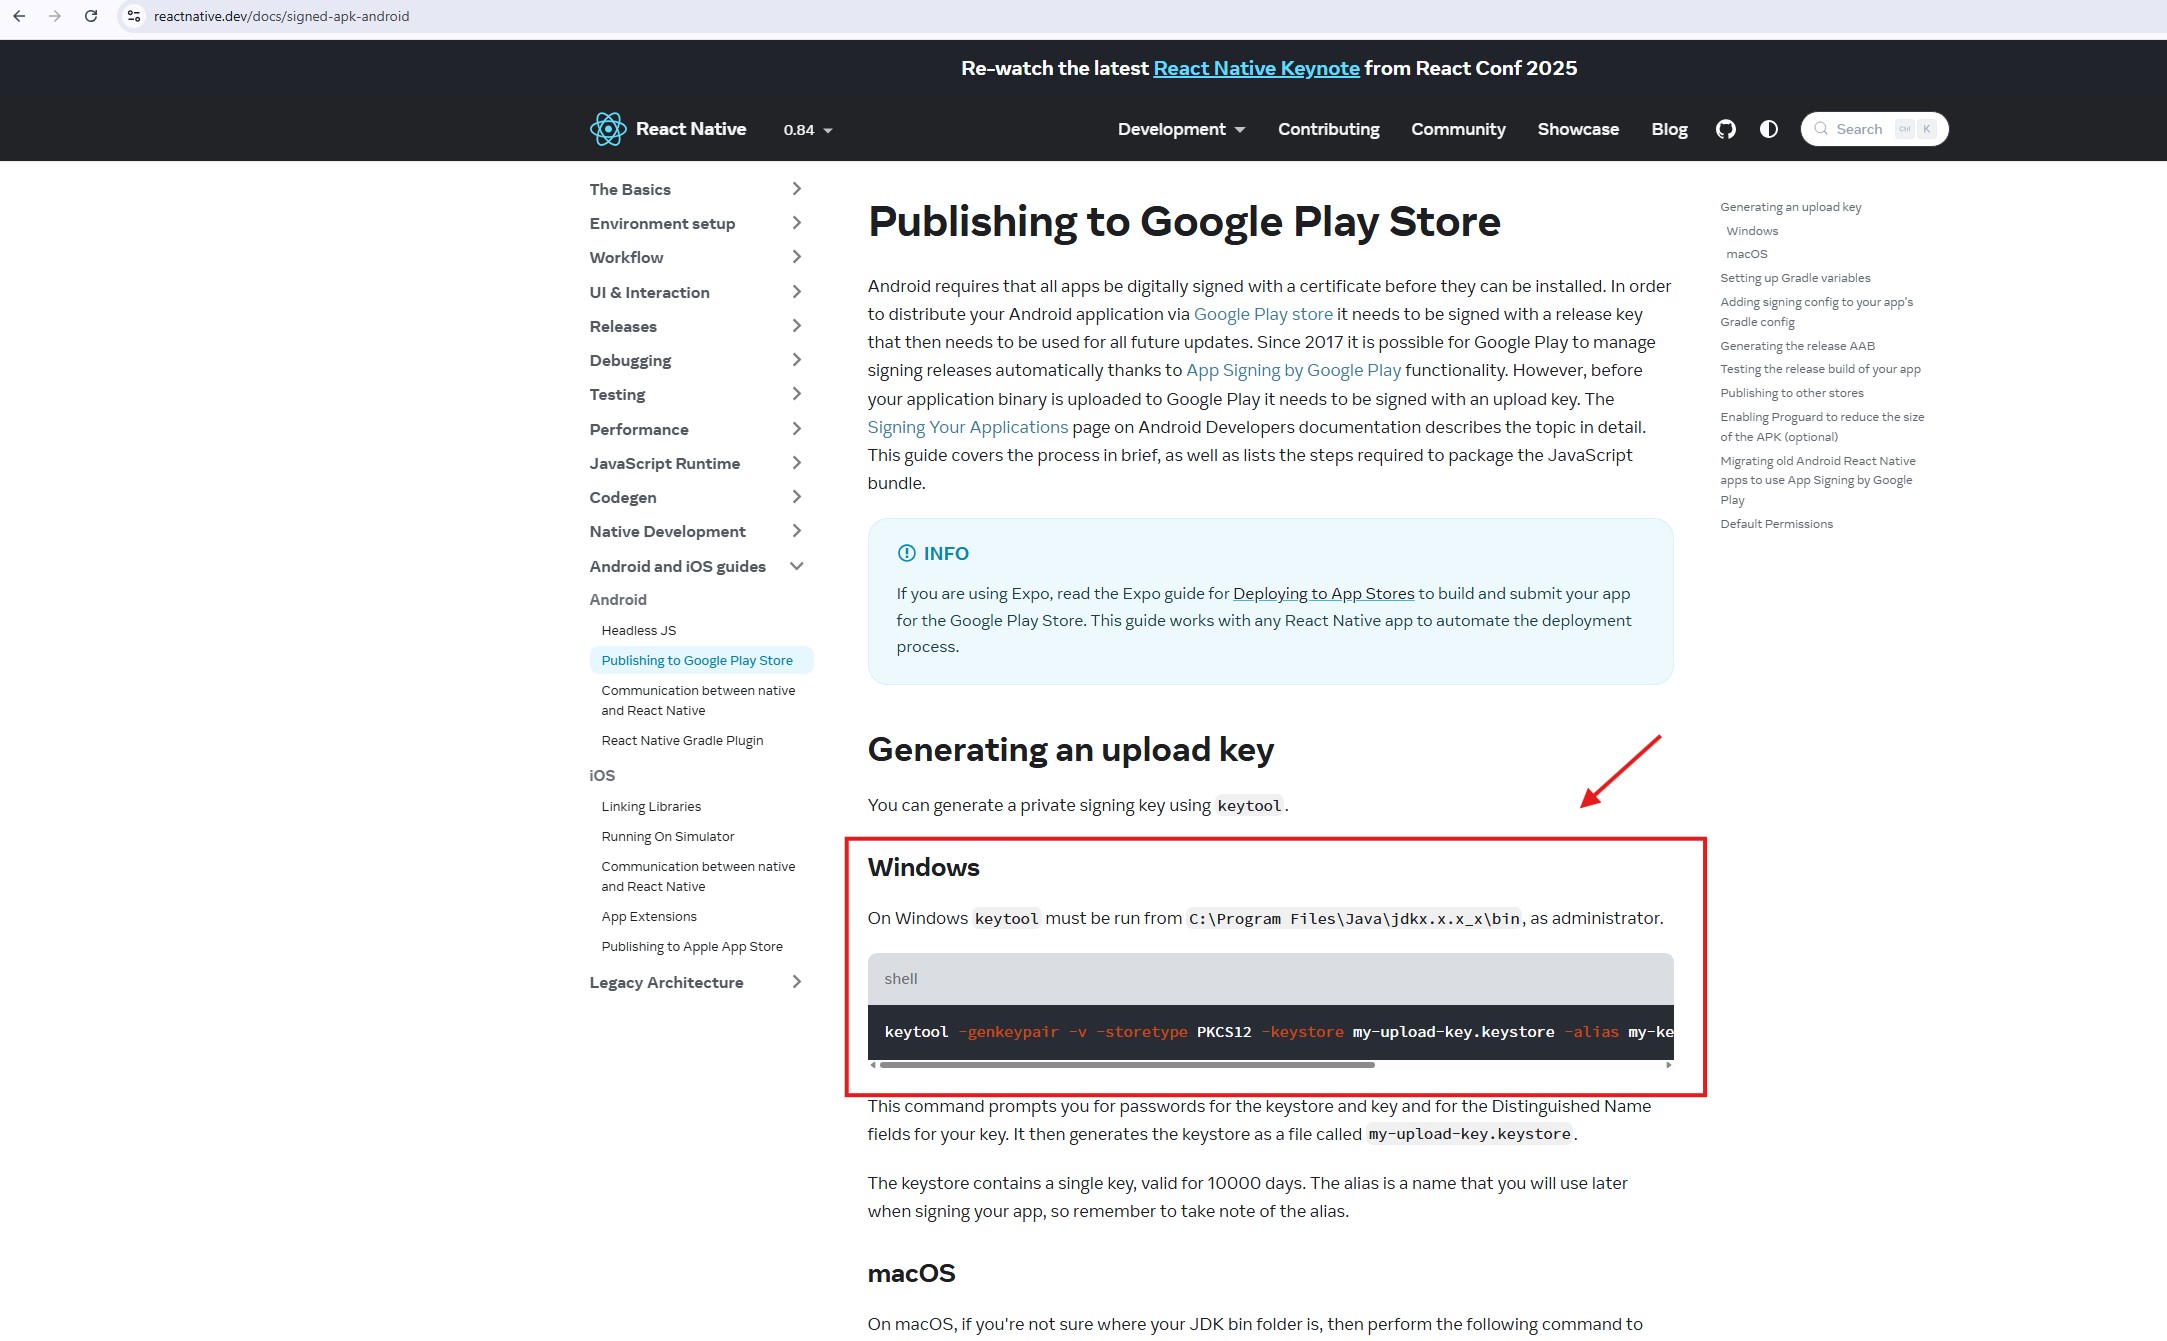This screenshot has height=1341, width=2167.
Task: Expand The Basics sidebar section
Action: point(796,189)
